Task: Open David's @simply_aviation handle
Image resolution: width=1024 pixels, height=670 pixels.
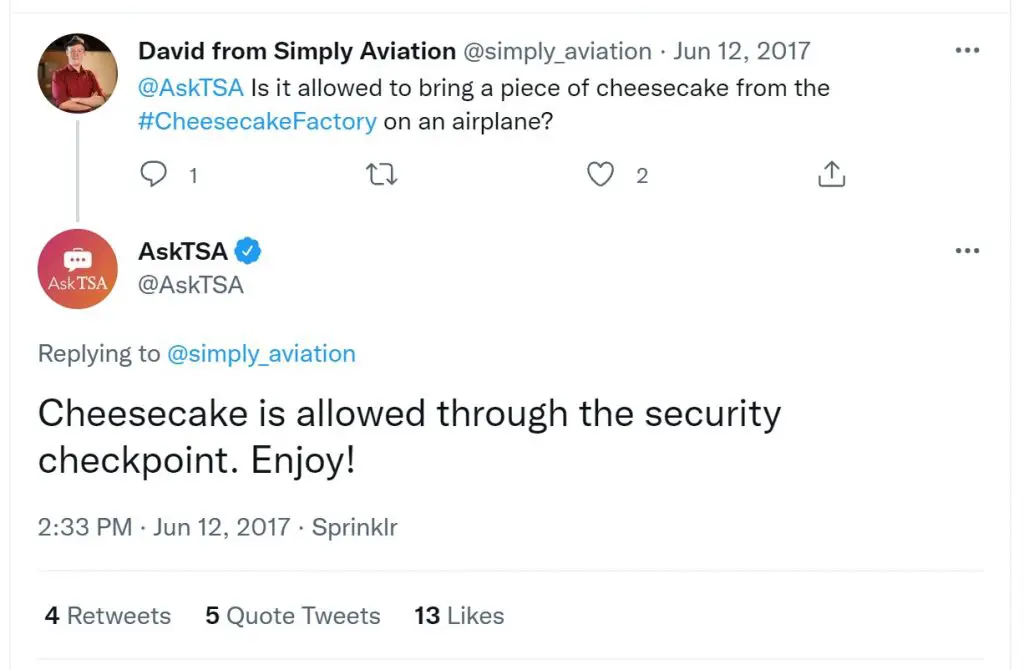Action: tap(556, 51)
